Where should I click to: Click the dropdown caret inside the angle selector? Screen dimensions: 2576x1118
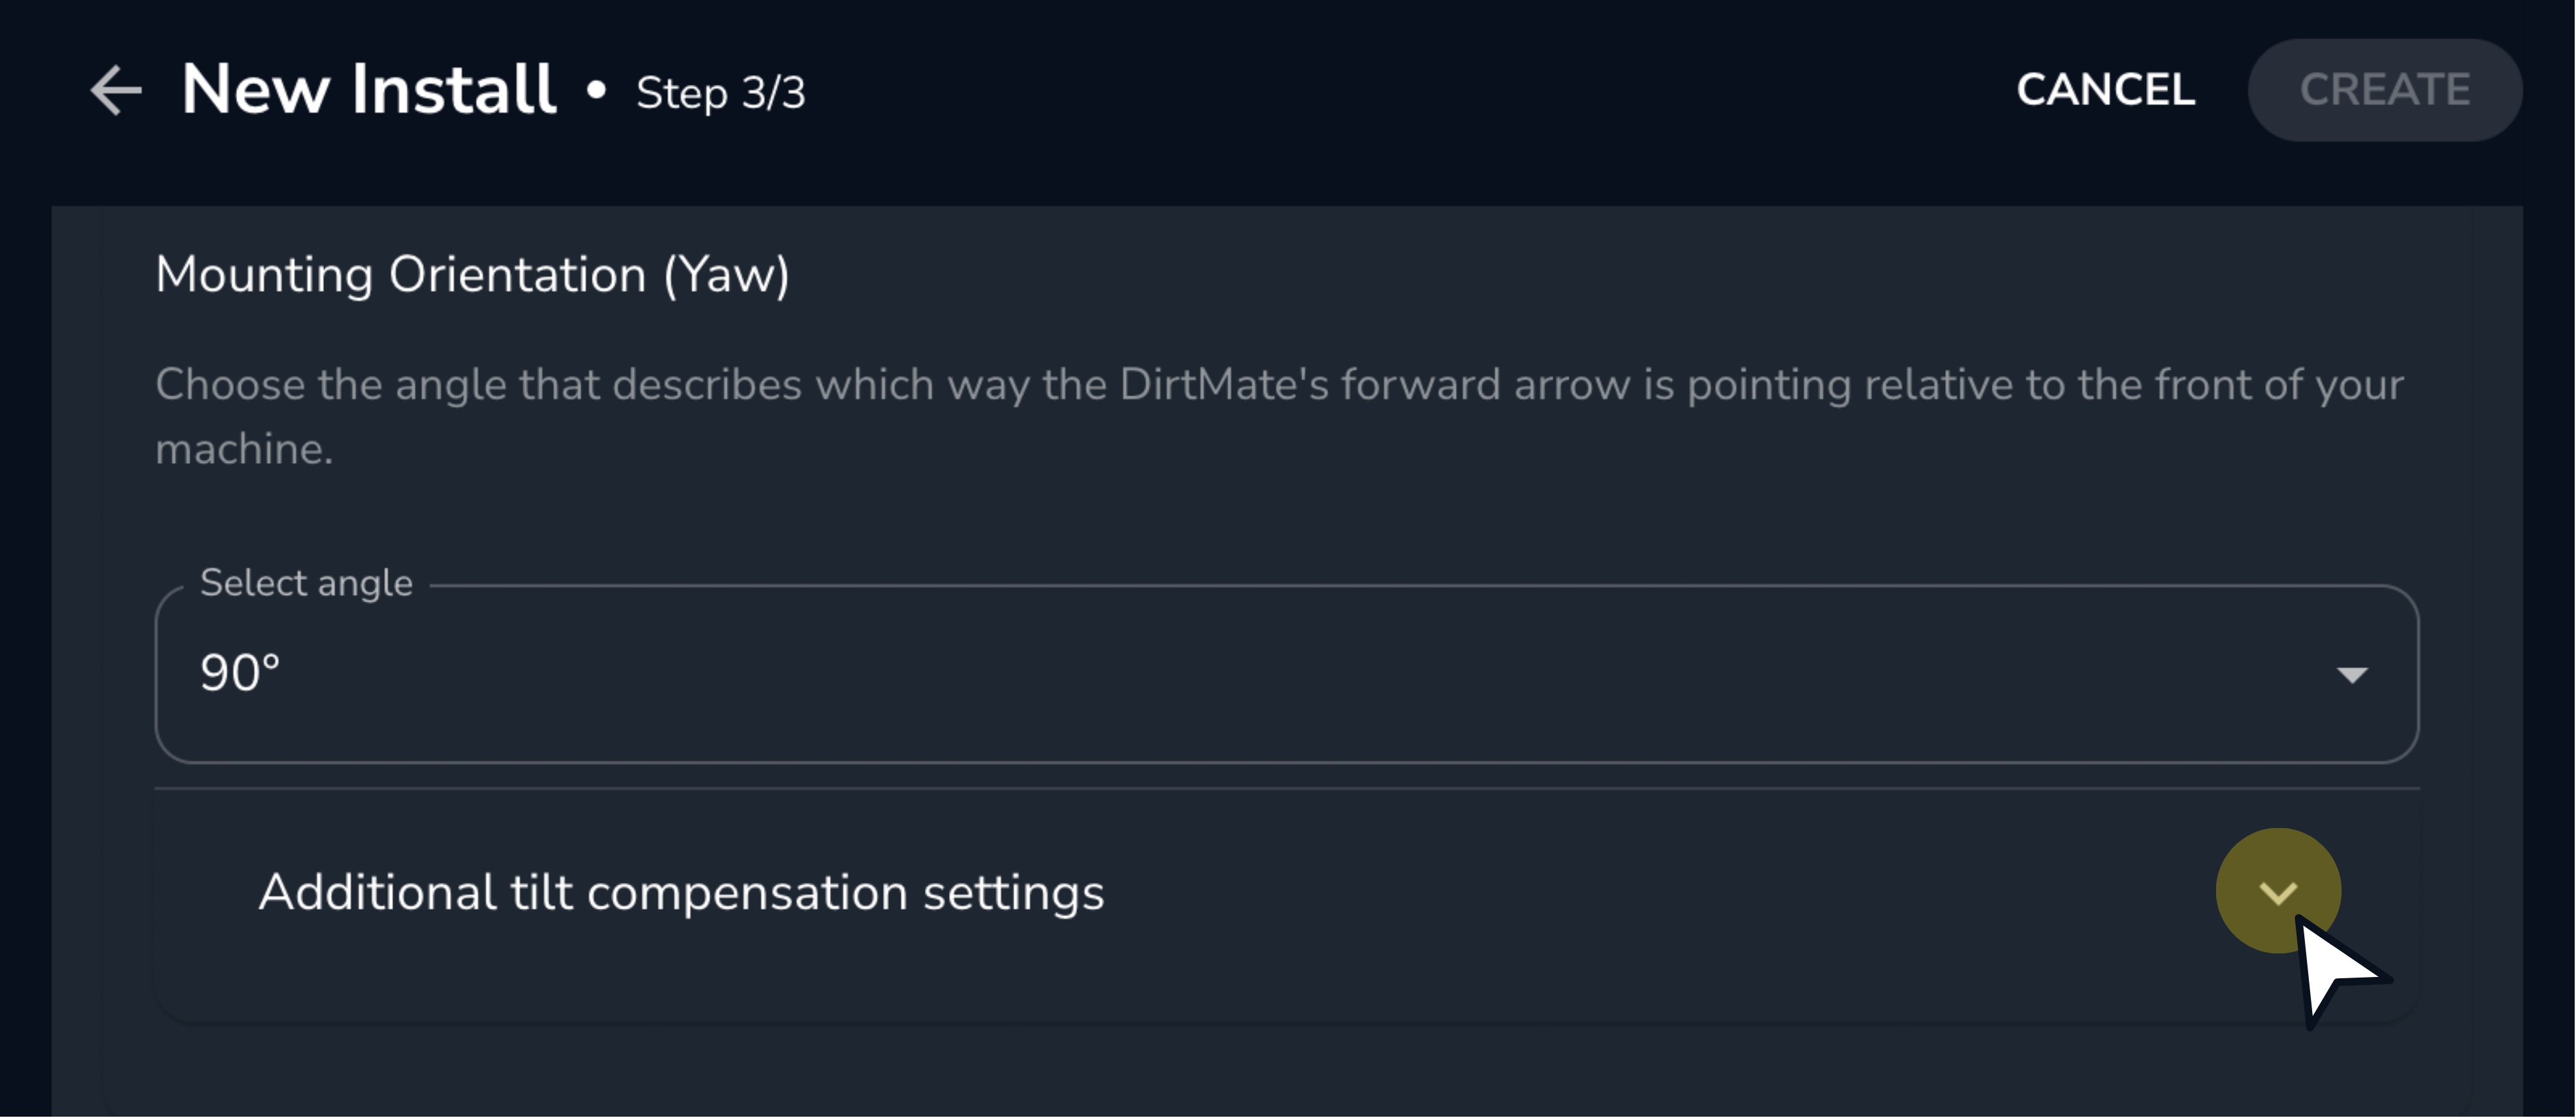click(x=2351, y=675)
